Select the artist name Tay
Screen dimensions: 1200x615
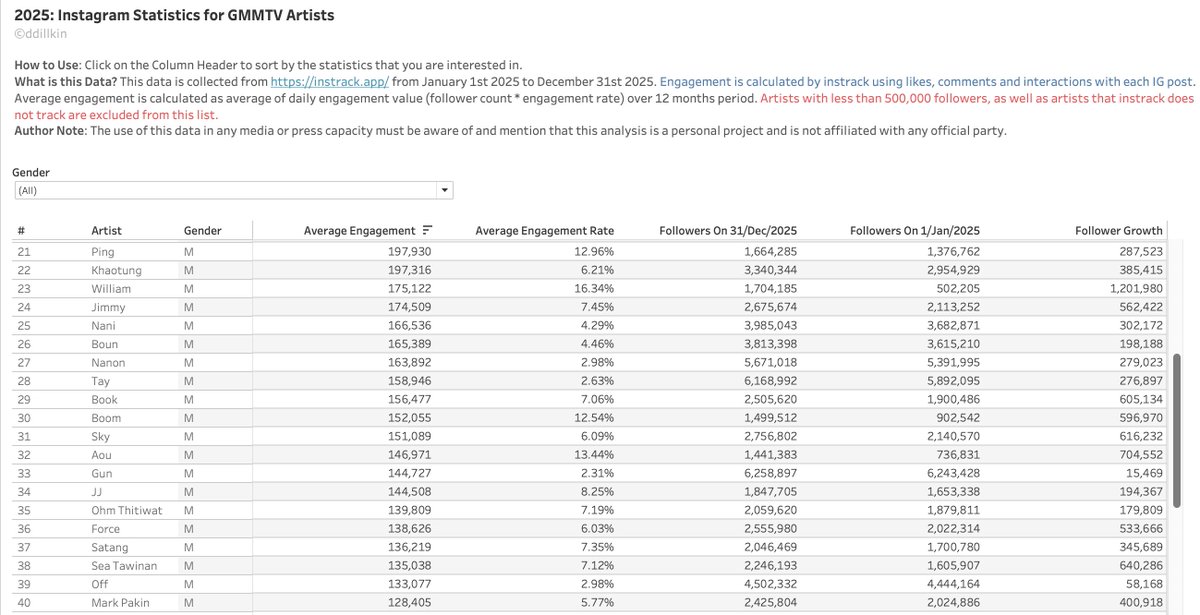100,381
